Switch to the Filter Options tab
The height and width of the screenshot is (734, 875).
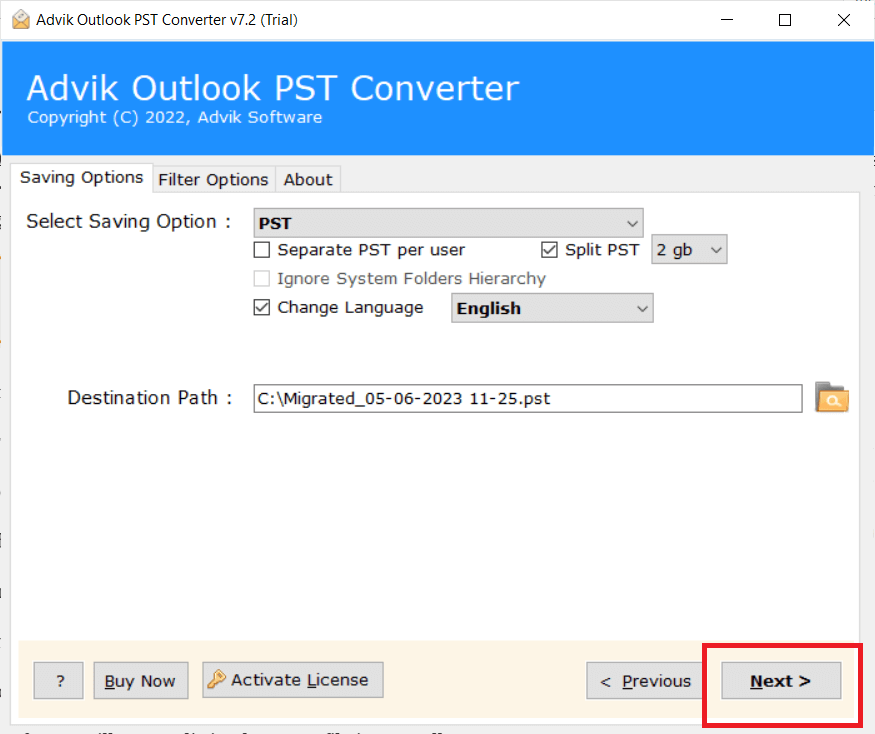tap(213, 180)
